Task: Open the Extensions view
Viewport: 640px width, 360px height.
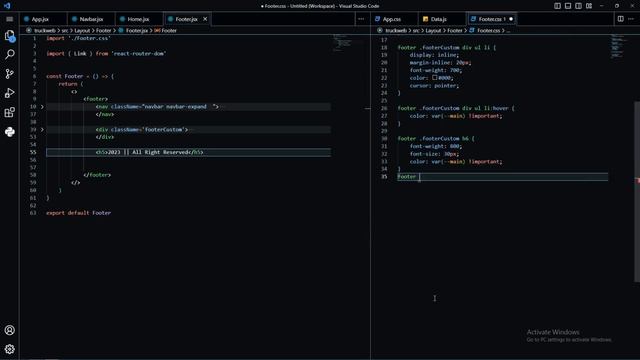Action: [x=10, y=112]
